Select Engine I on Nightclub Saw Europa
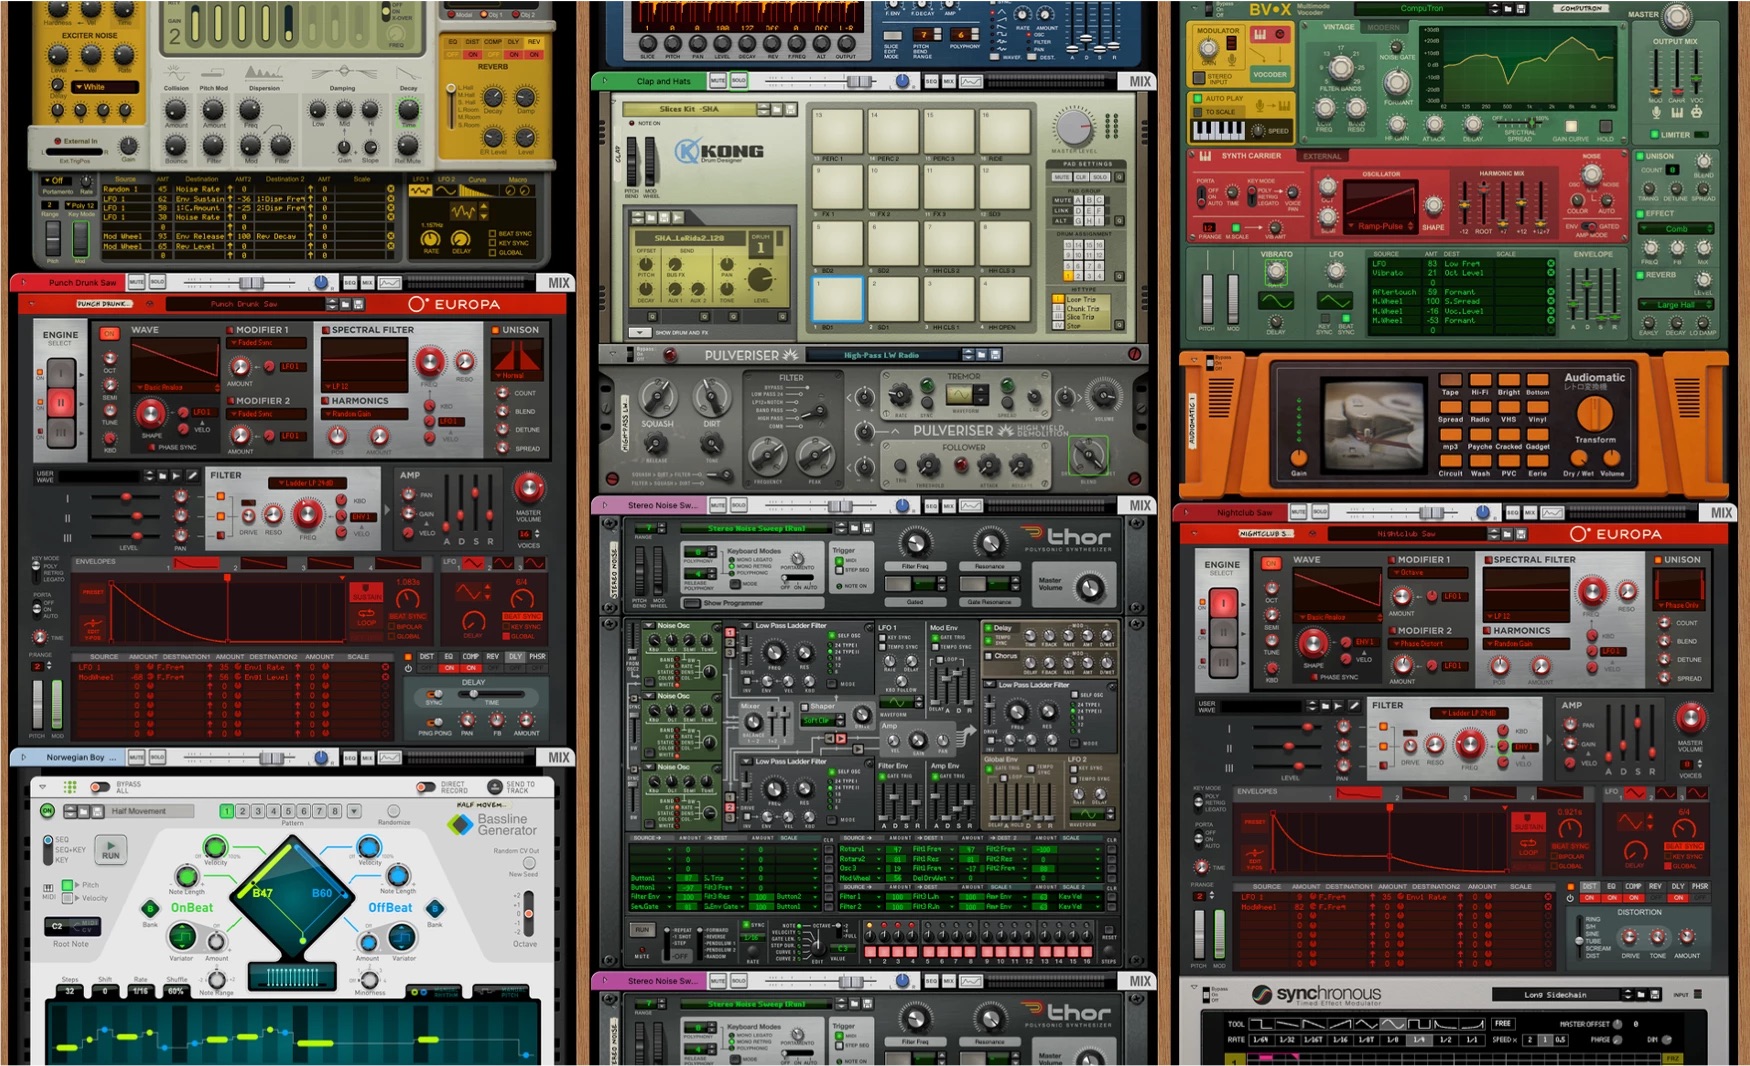This screenshot has width=1750, height=1066. [x=1222, y=603]
